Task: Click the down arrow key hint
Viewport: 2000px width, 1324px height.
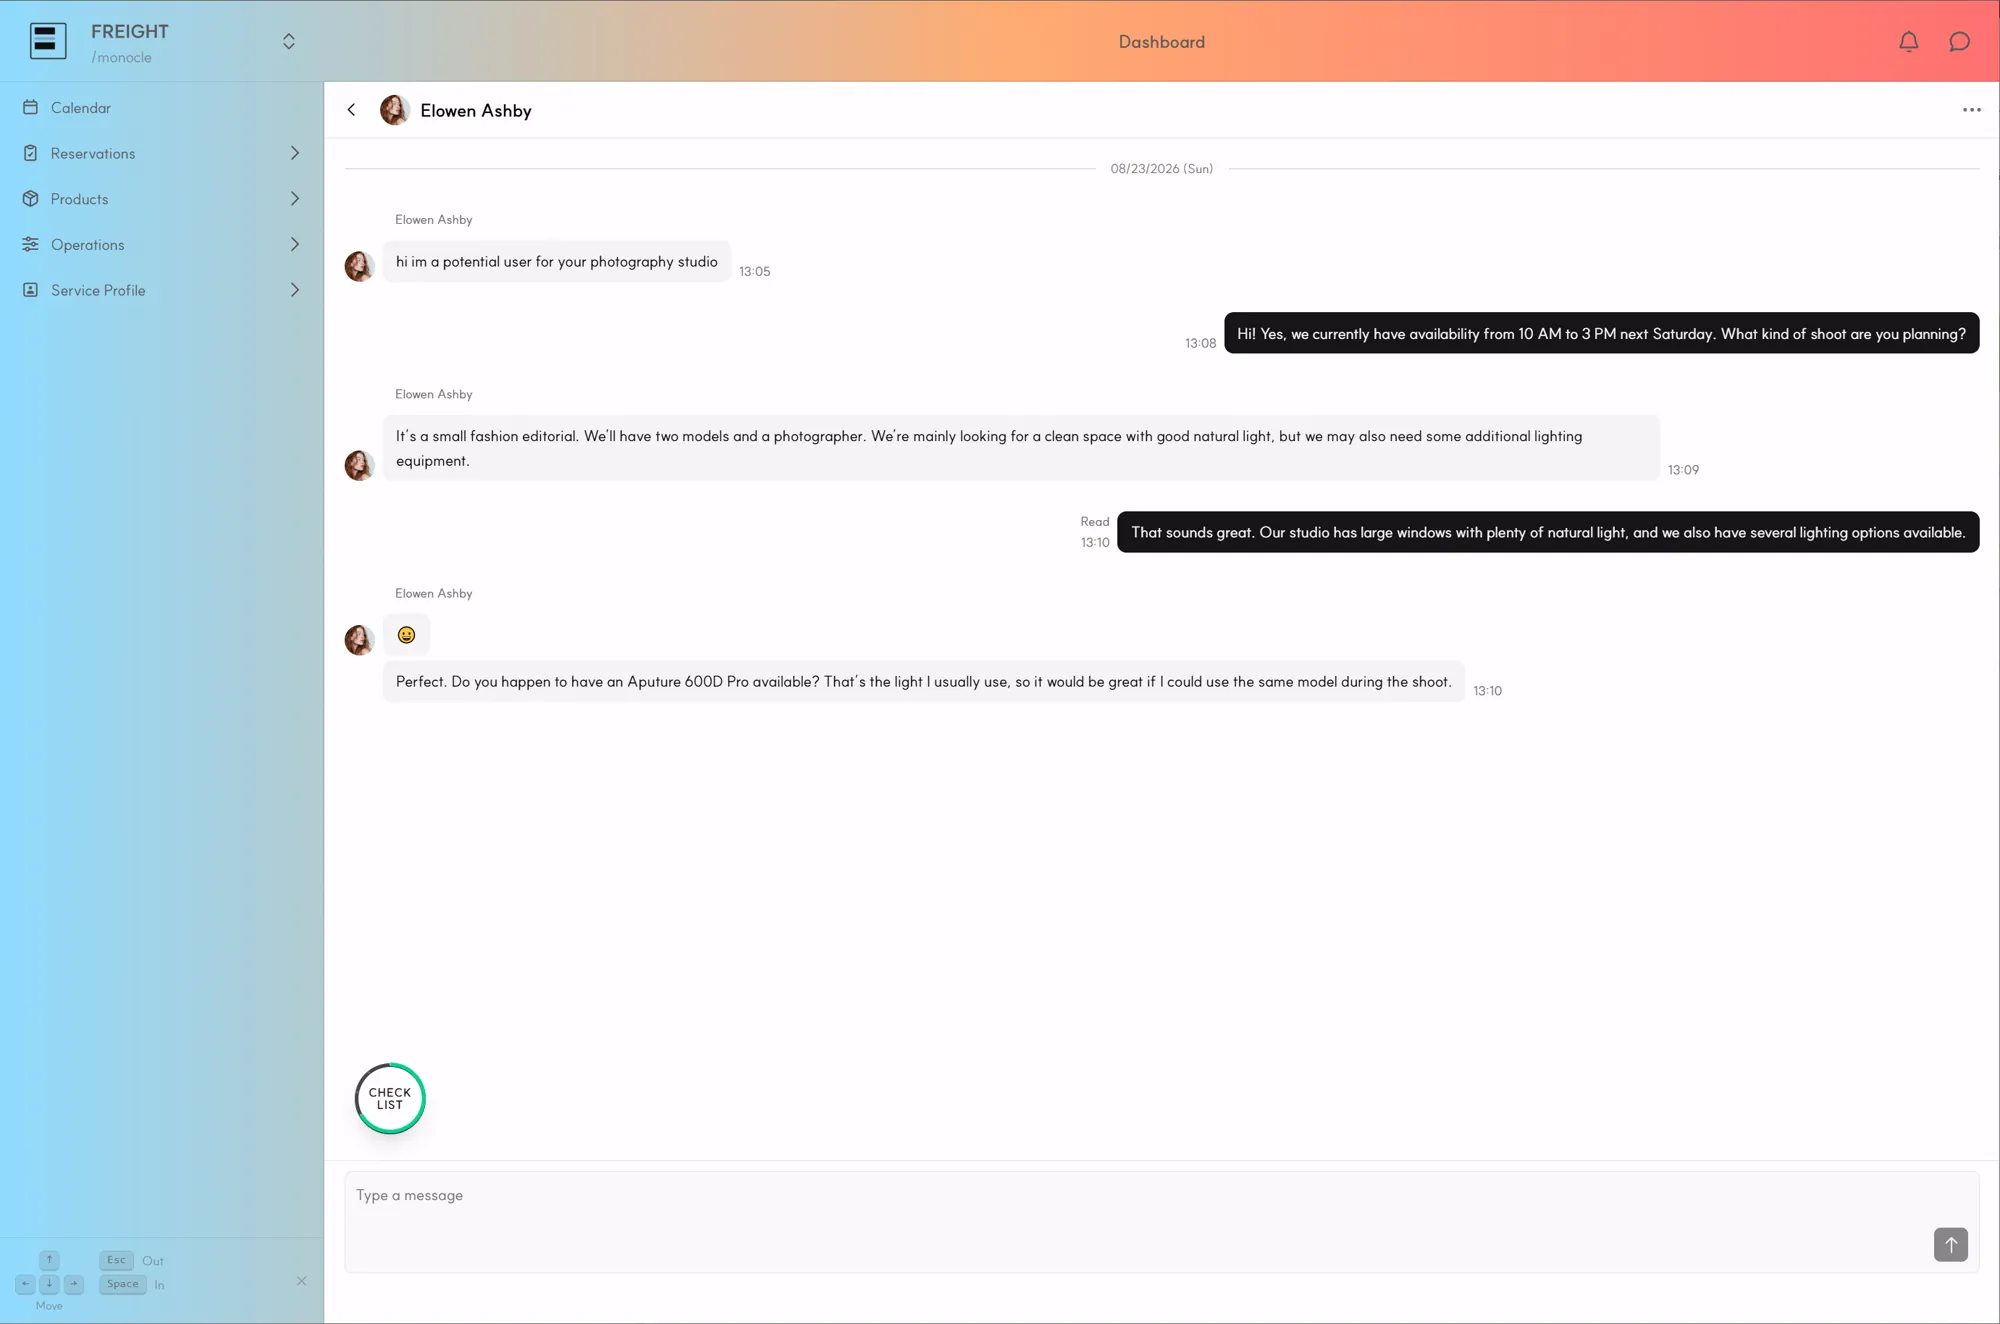Action: tap(49, 1284)
